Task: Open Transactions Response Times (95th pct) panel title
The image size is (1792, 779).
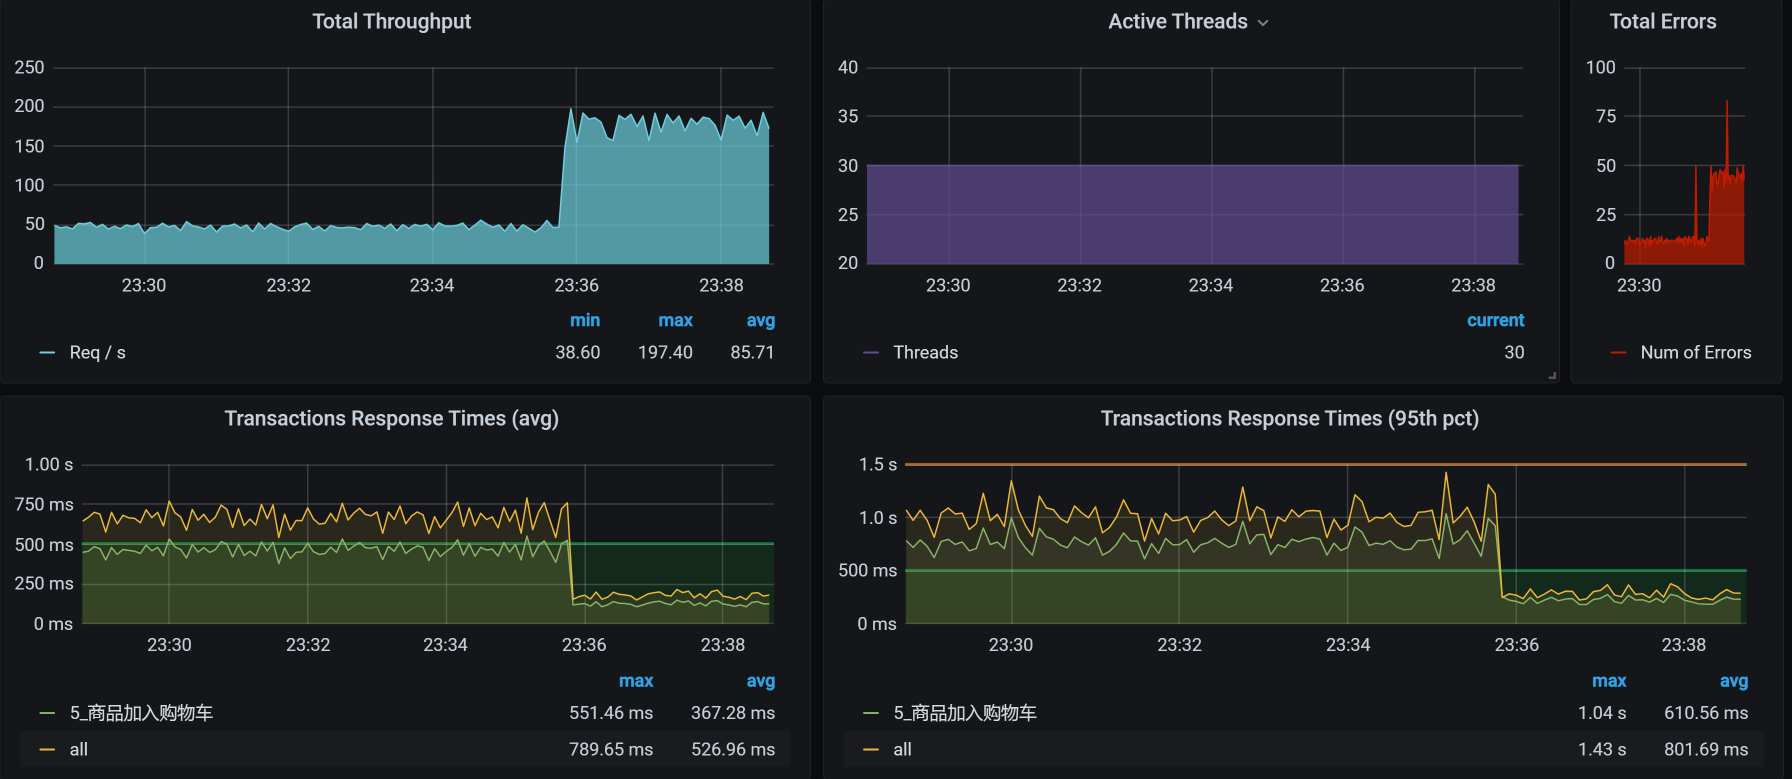Action: [x=1289, y=419]
